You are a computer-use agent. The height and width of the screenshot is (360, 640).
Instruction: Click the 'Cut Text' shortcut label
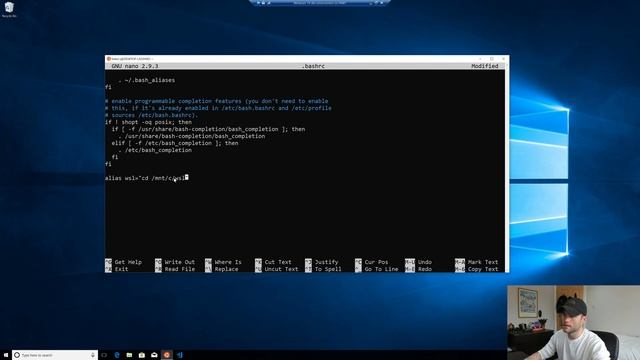coord(278,262)
